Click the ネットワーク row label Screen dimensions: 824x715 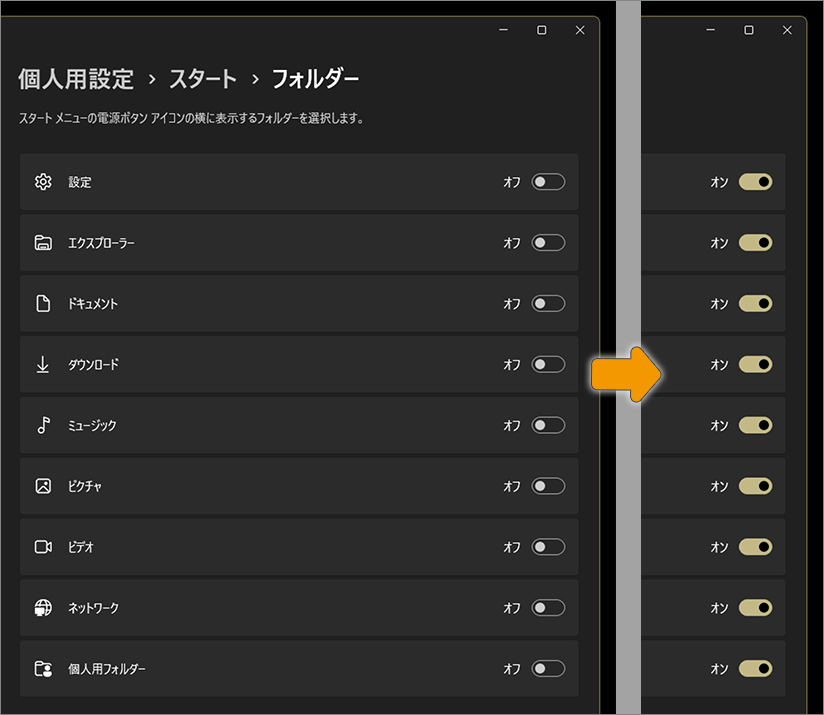94,608
